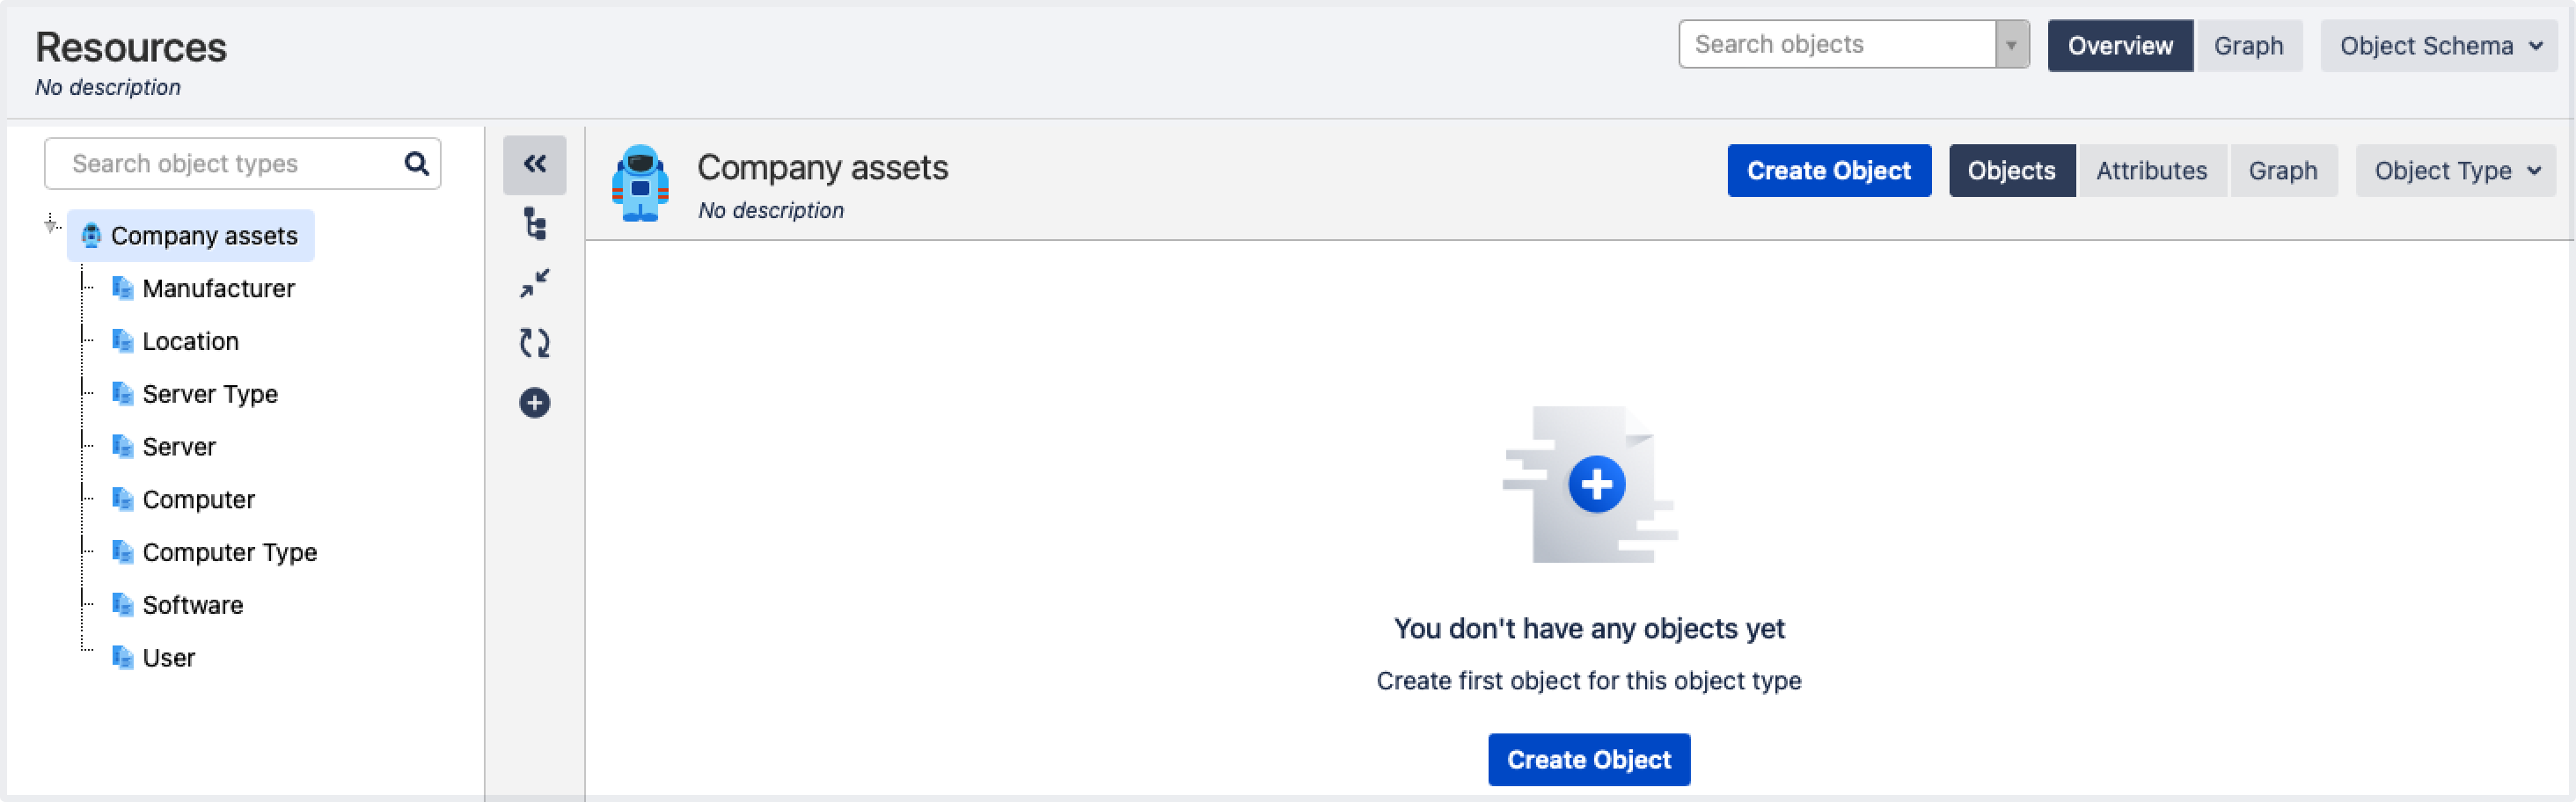Open the Object Schema dropdown

coord(2437,45)
